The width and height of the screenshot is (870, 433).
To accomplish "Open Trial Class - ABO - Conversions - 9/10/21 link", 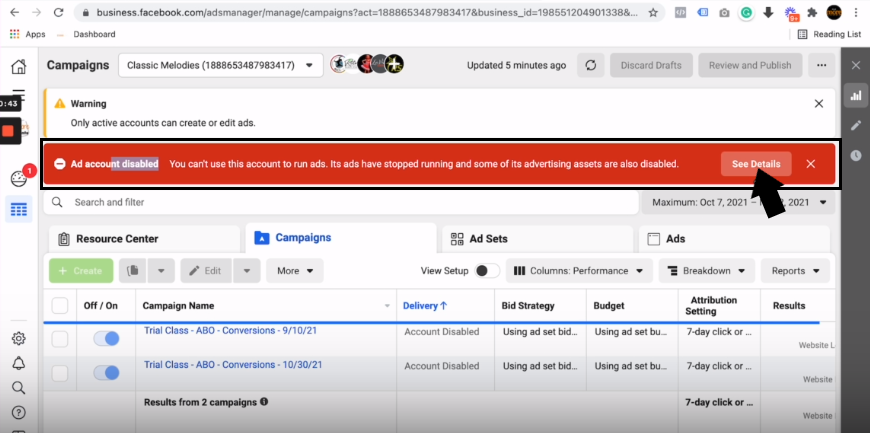I will click(231, 330).
